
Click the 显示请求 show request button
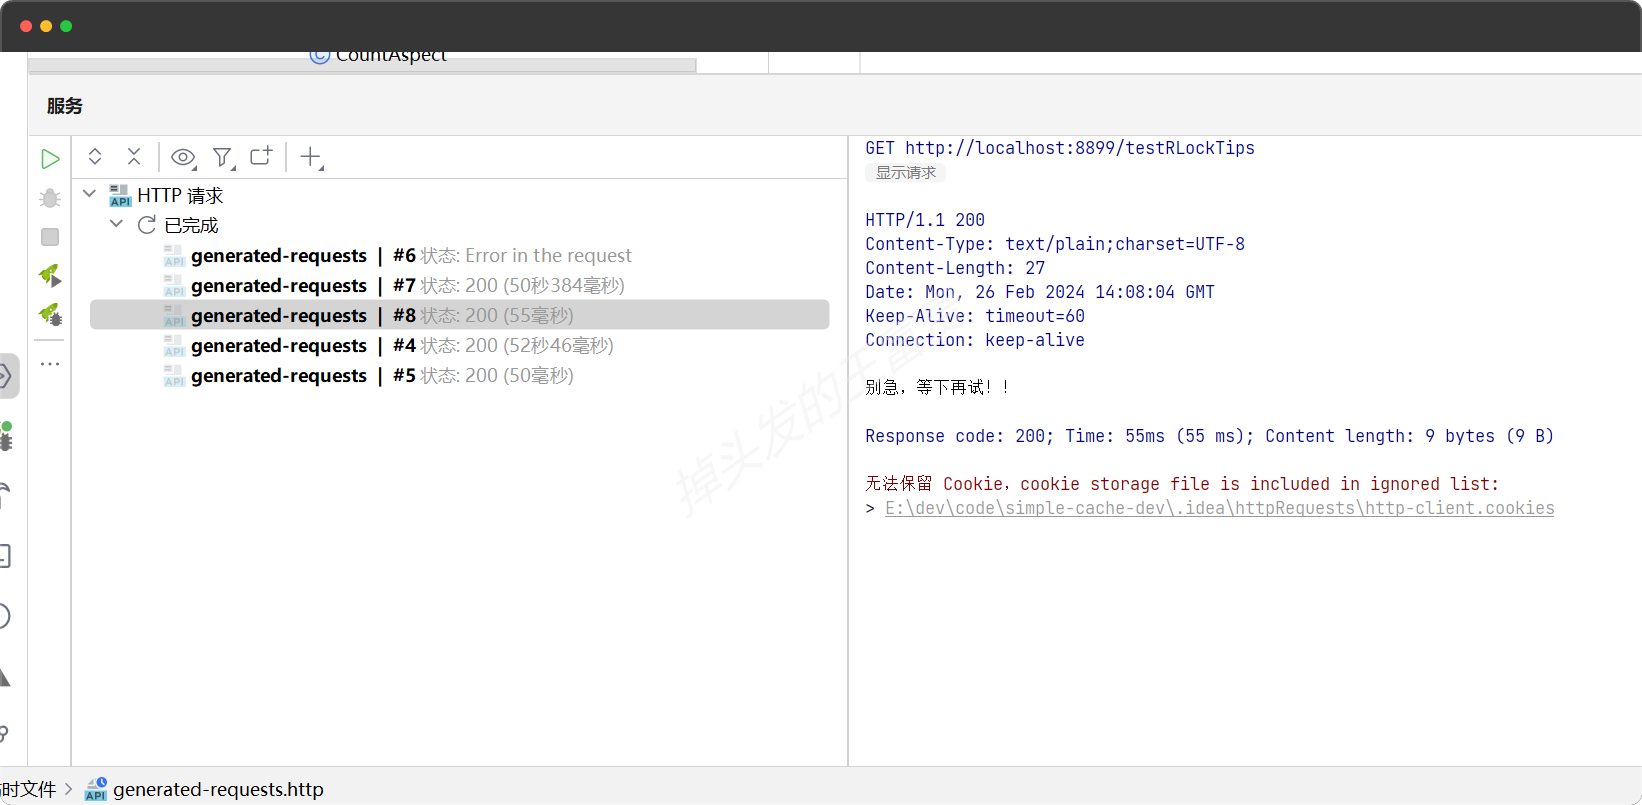click(x=906, y=172)
